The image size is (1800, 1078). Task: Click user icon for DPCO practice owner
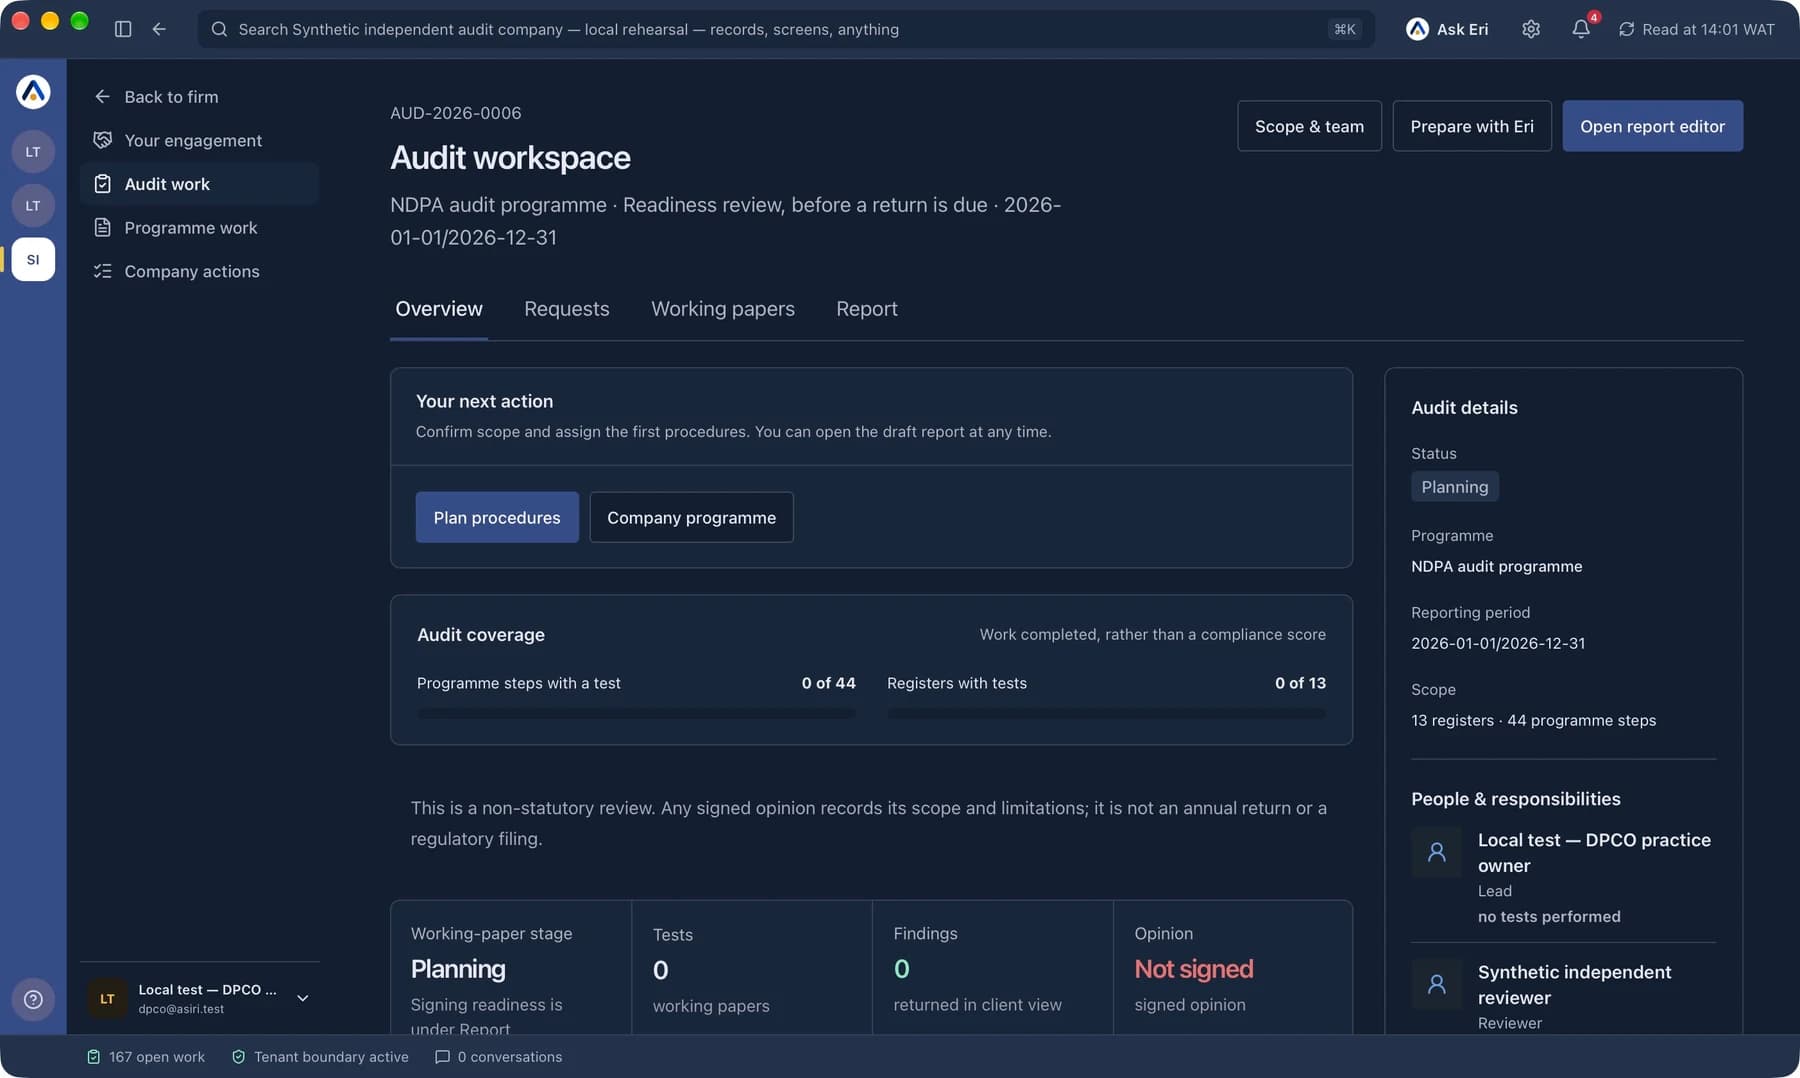[1436, 853]
